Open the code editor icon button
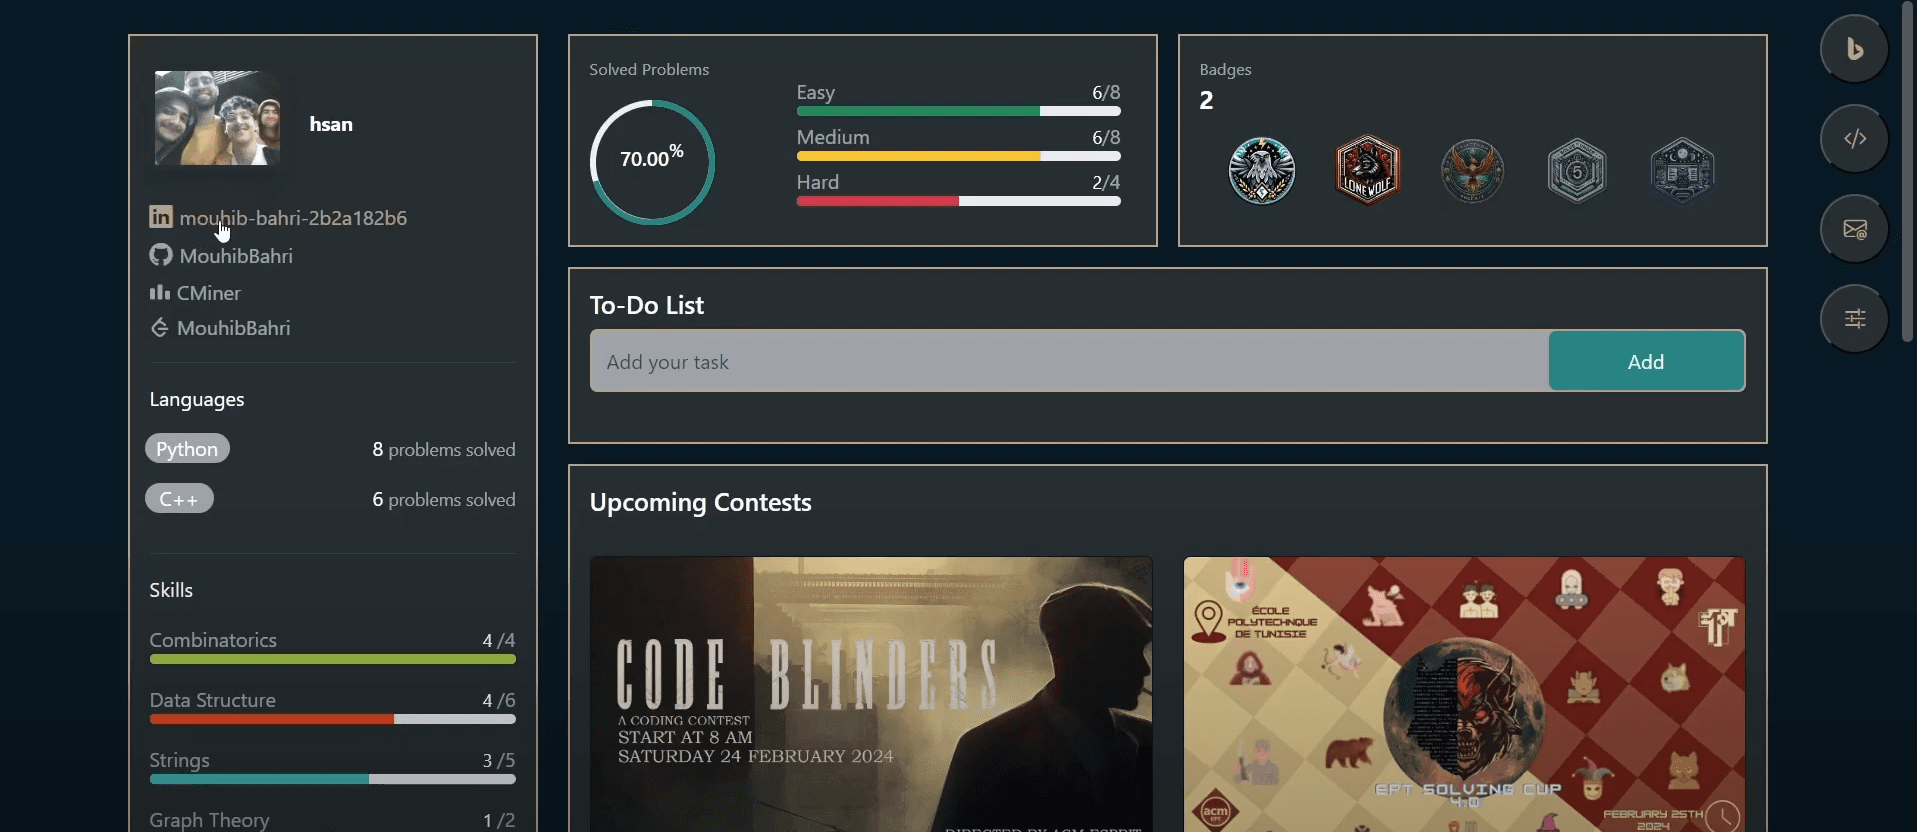Screen dimensions: 1917x832 pyautogui.click(x=1854, y=139)
